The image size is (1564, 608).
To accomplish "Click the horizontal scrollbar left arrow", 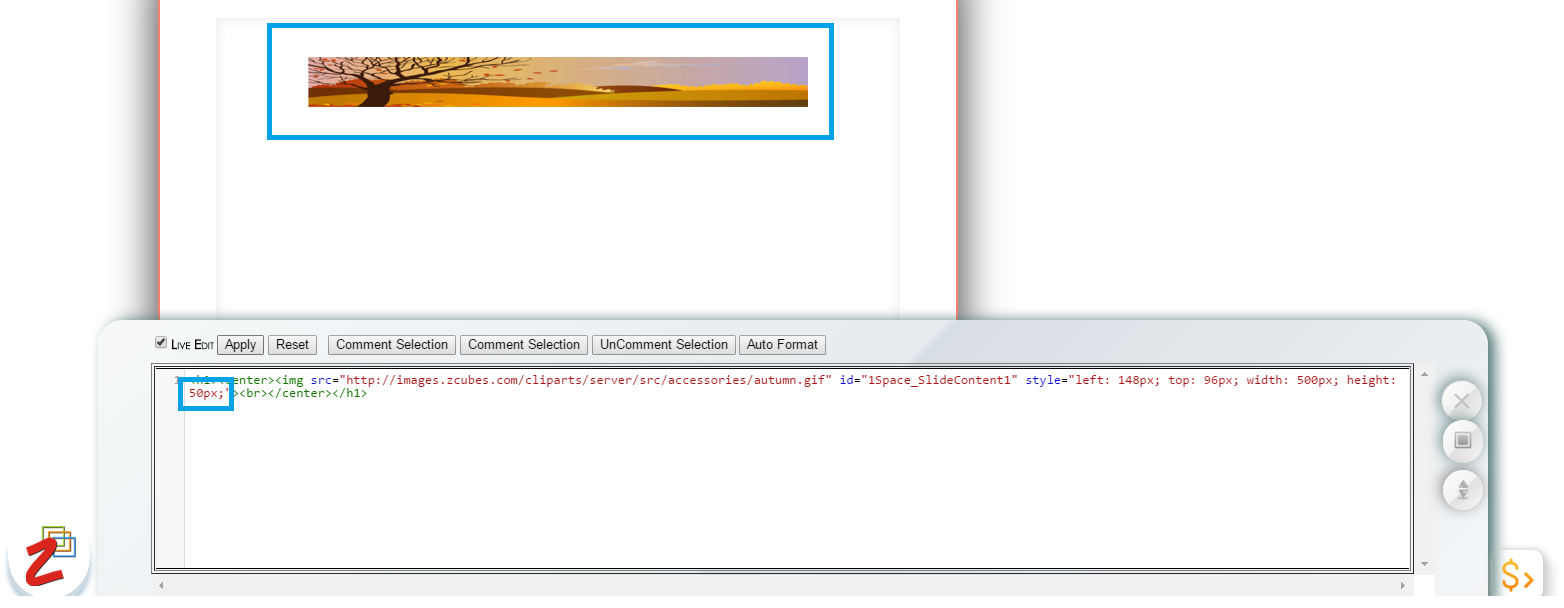I will click(x=162, y=586).
